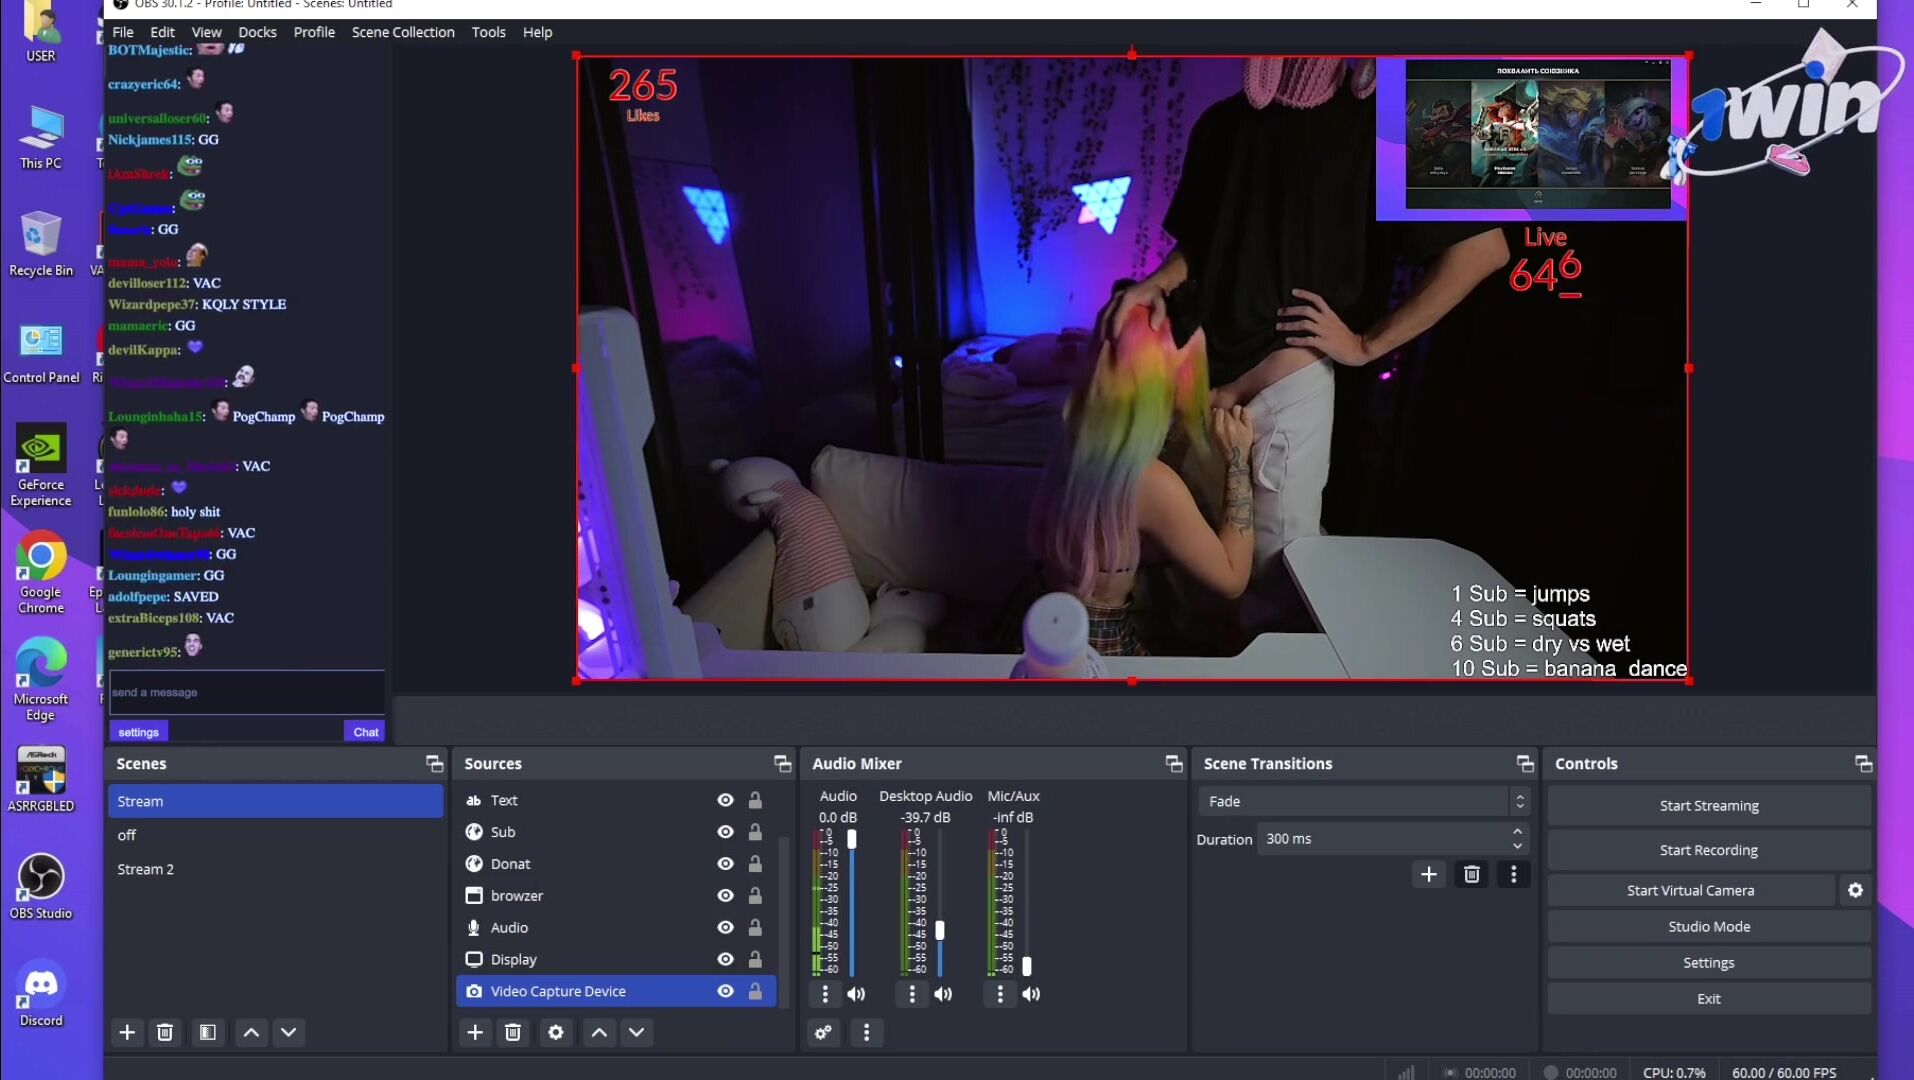Open virtual camera settings gear
The height and width of the screenshot is (1080, 1914).
(x=1856, y=890)
